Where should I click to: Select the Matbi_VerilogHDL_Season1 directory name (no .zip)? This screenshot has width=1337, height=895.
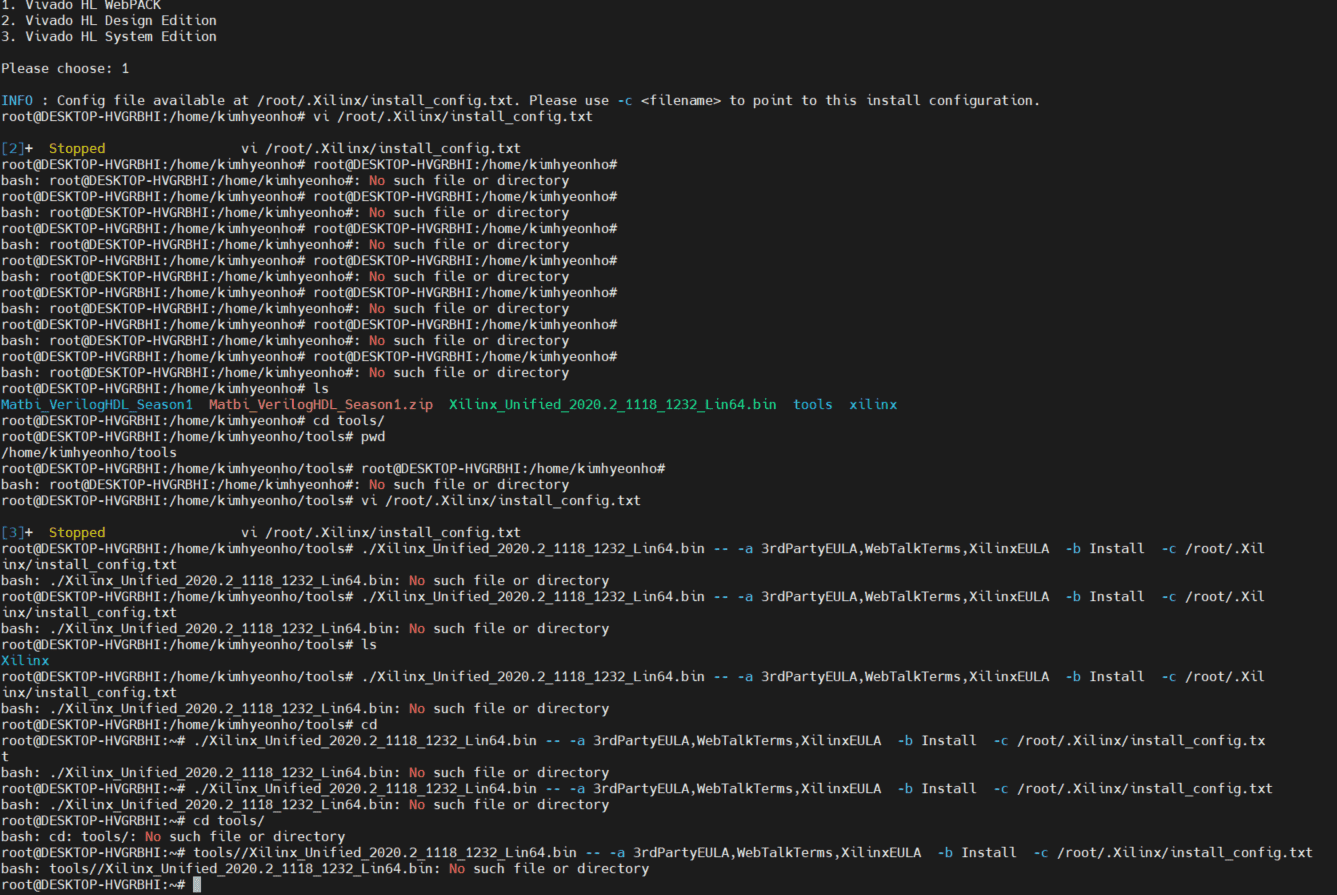(97, 404)
